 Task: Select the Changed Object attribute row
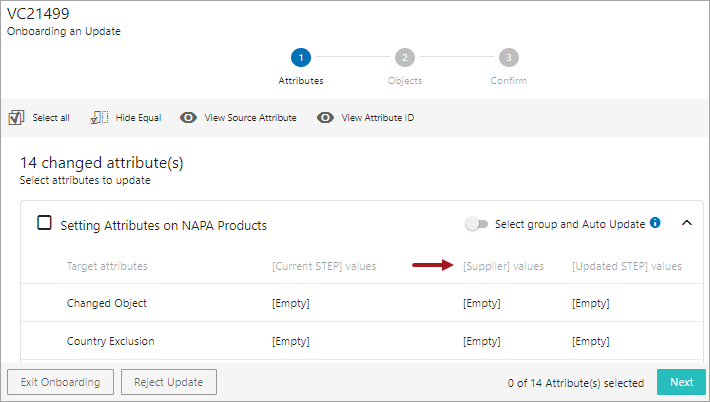(361, 303)
